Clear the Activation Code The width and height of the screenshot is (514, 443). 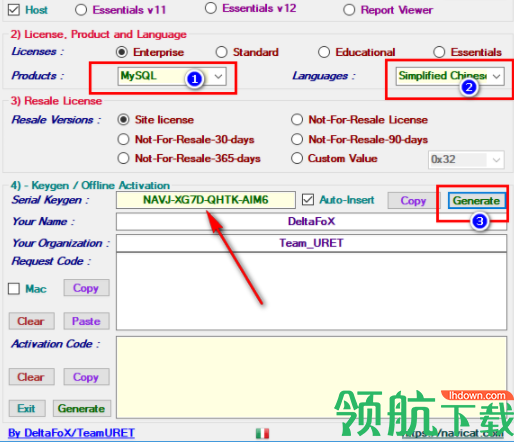pos(32,377)
